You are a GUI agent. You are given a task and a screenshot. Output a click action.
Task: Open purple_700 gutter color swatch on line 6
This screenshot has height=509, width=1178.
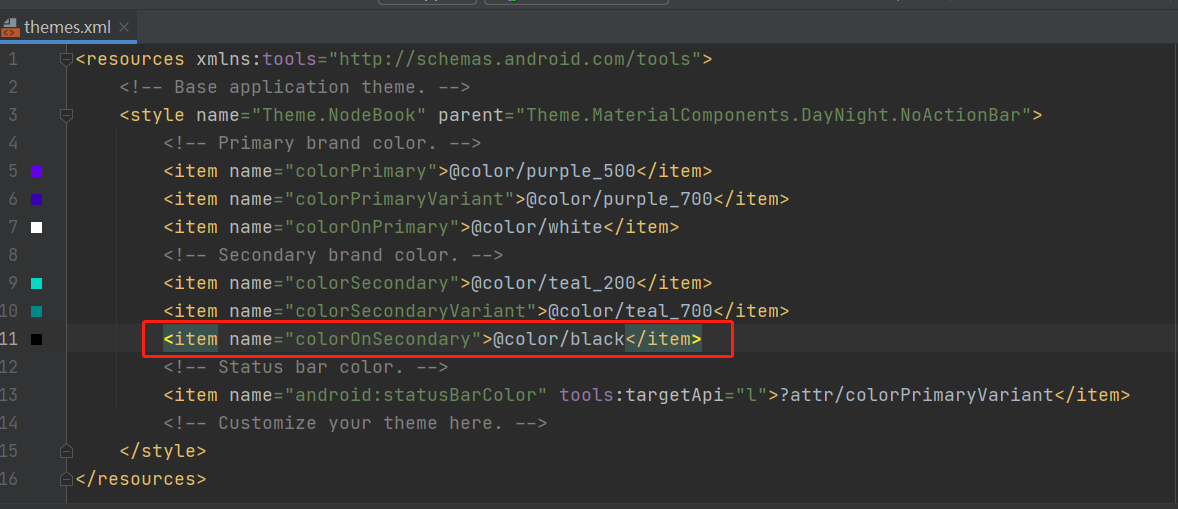tap(36, 200)
